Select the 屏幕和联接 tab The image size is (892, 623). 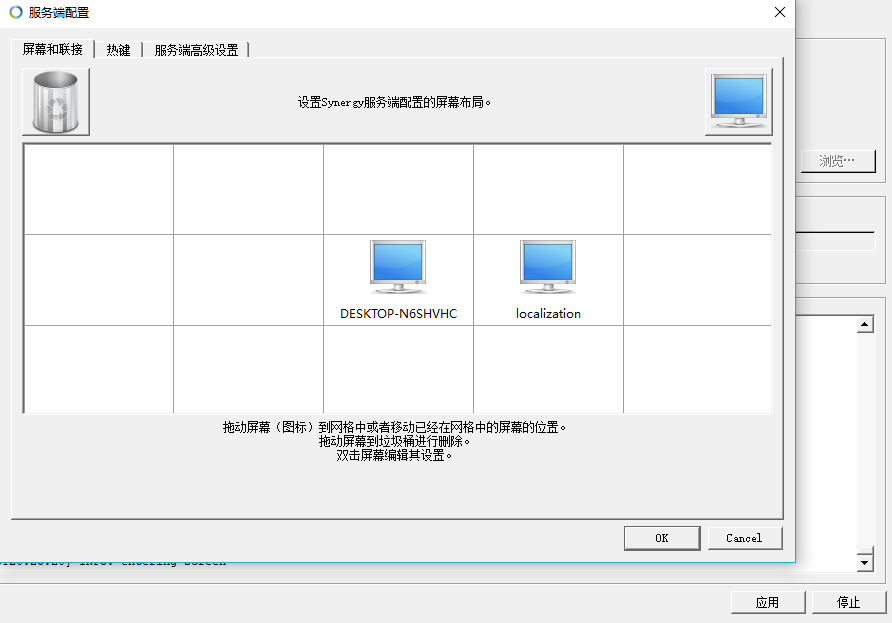[52, 48]
